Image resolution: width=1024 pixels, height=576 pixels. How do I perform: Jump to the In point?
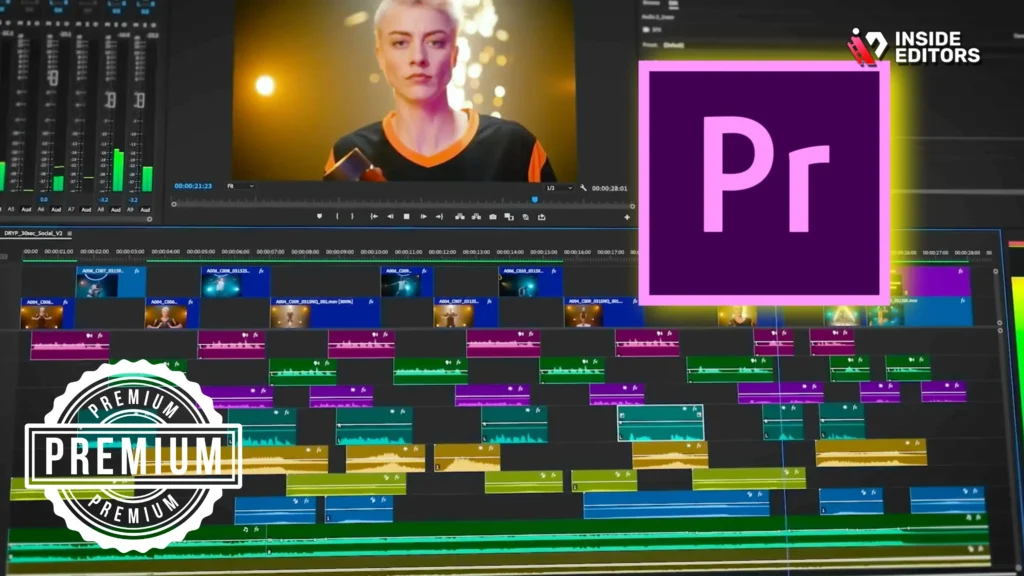pyautogui.click(x=374, y=216)
